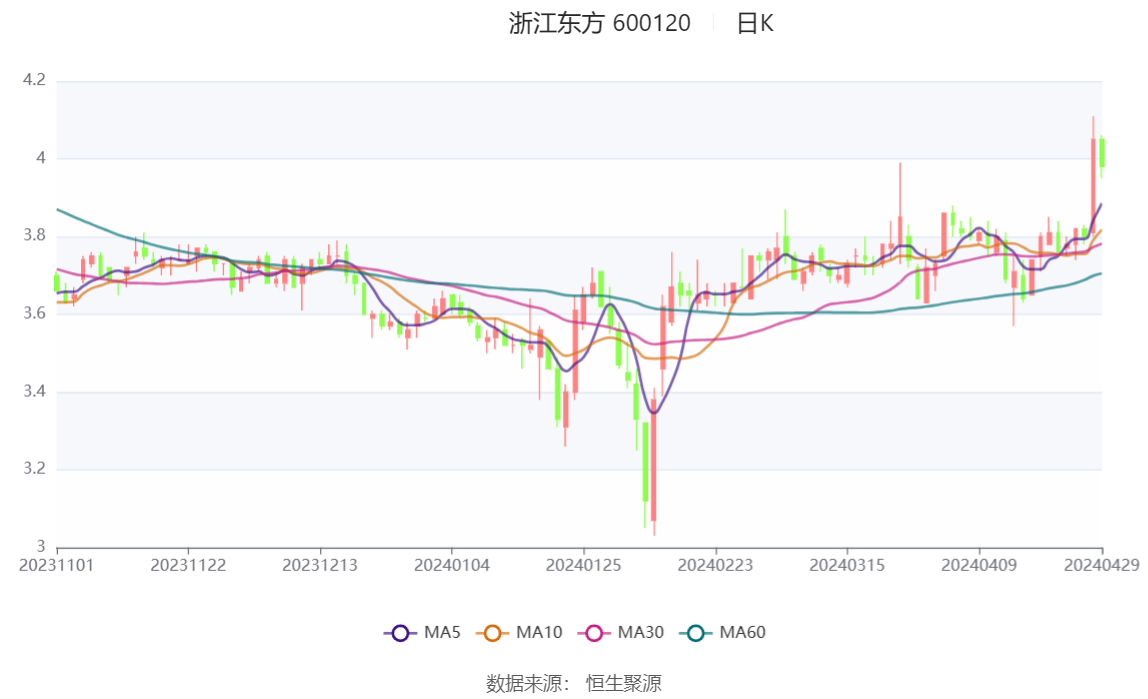This screenshot has height=699, width=1148.
Task: Click x-axis date label 20240104
Action: [452, 565]
